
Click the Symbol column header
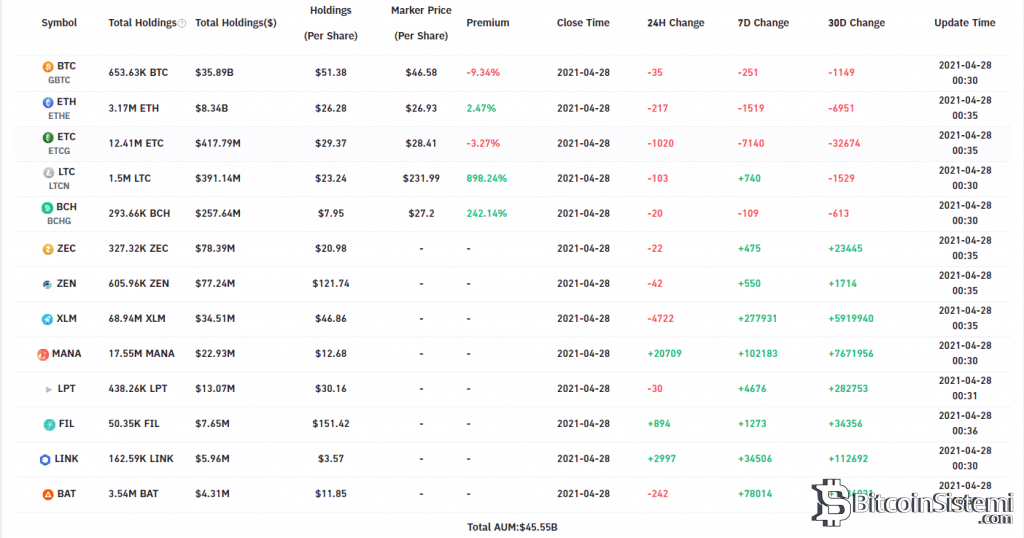click(x=59, y=23)
